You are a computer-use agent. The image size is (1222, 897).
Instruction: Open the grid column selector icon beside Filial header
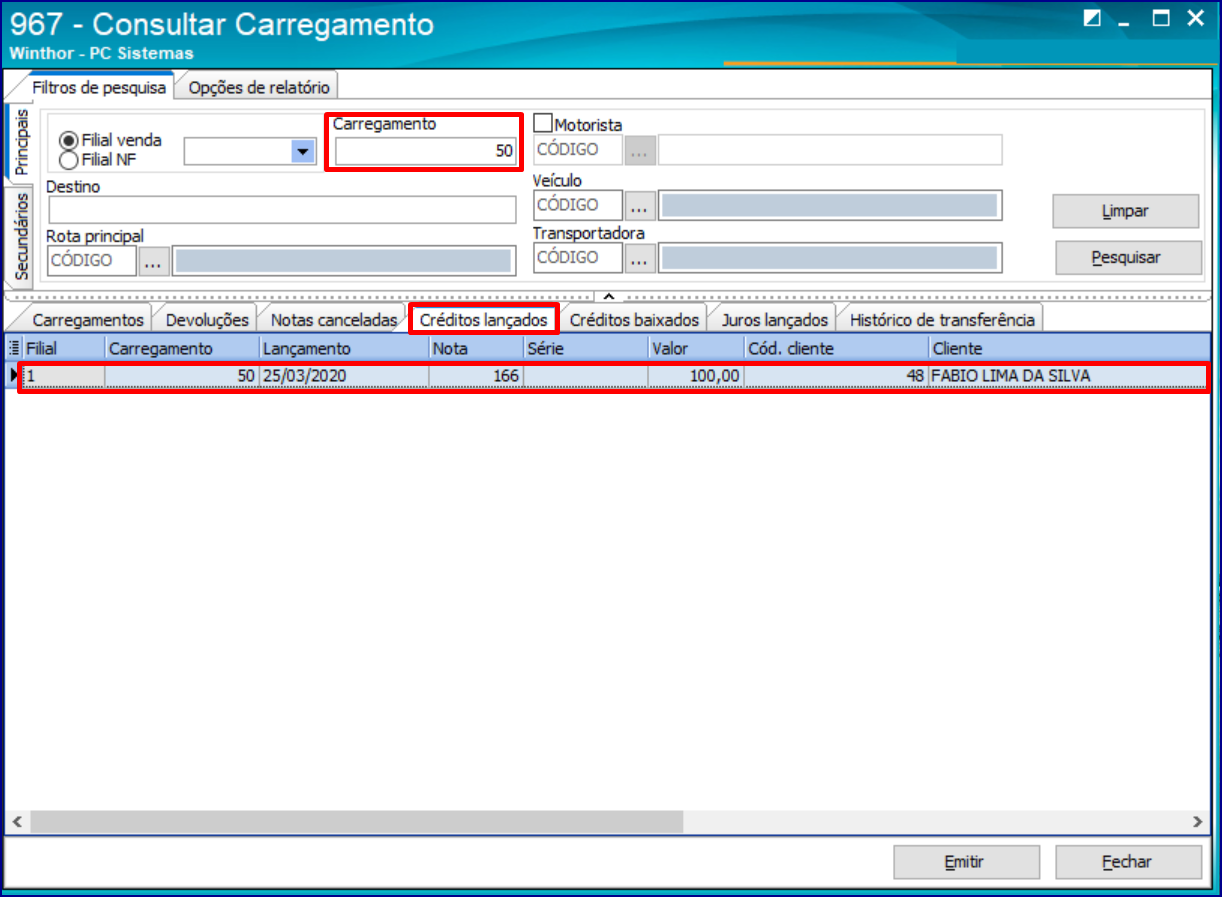point(14,349)
